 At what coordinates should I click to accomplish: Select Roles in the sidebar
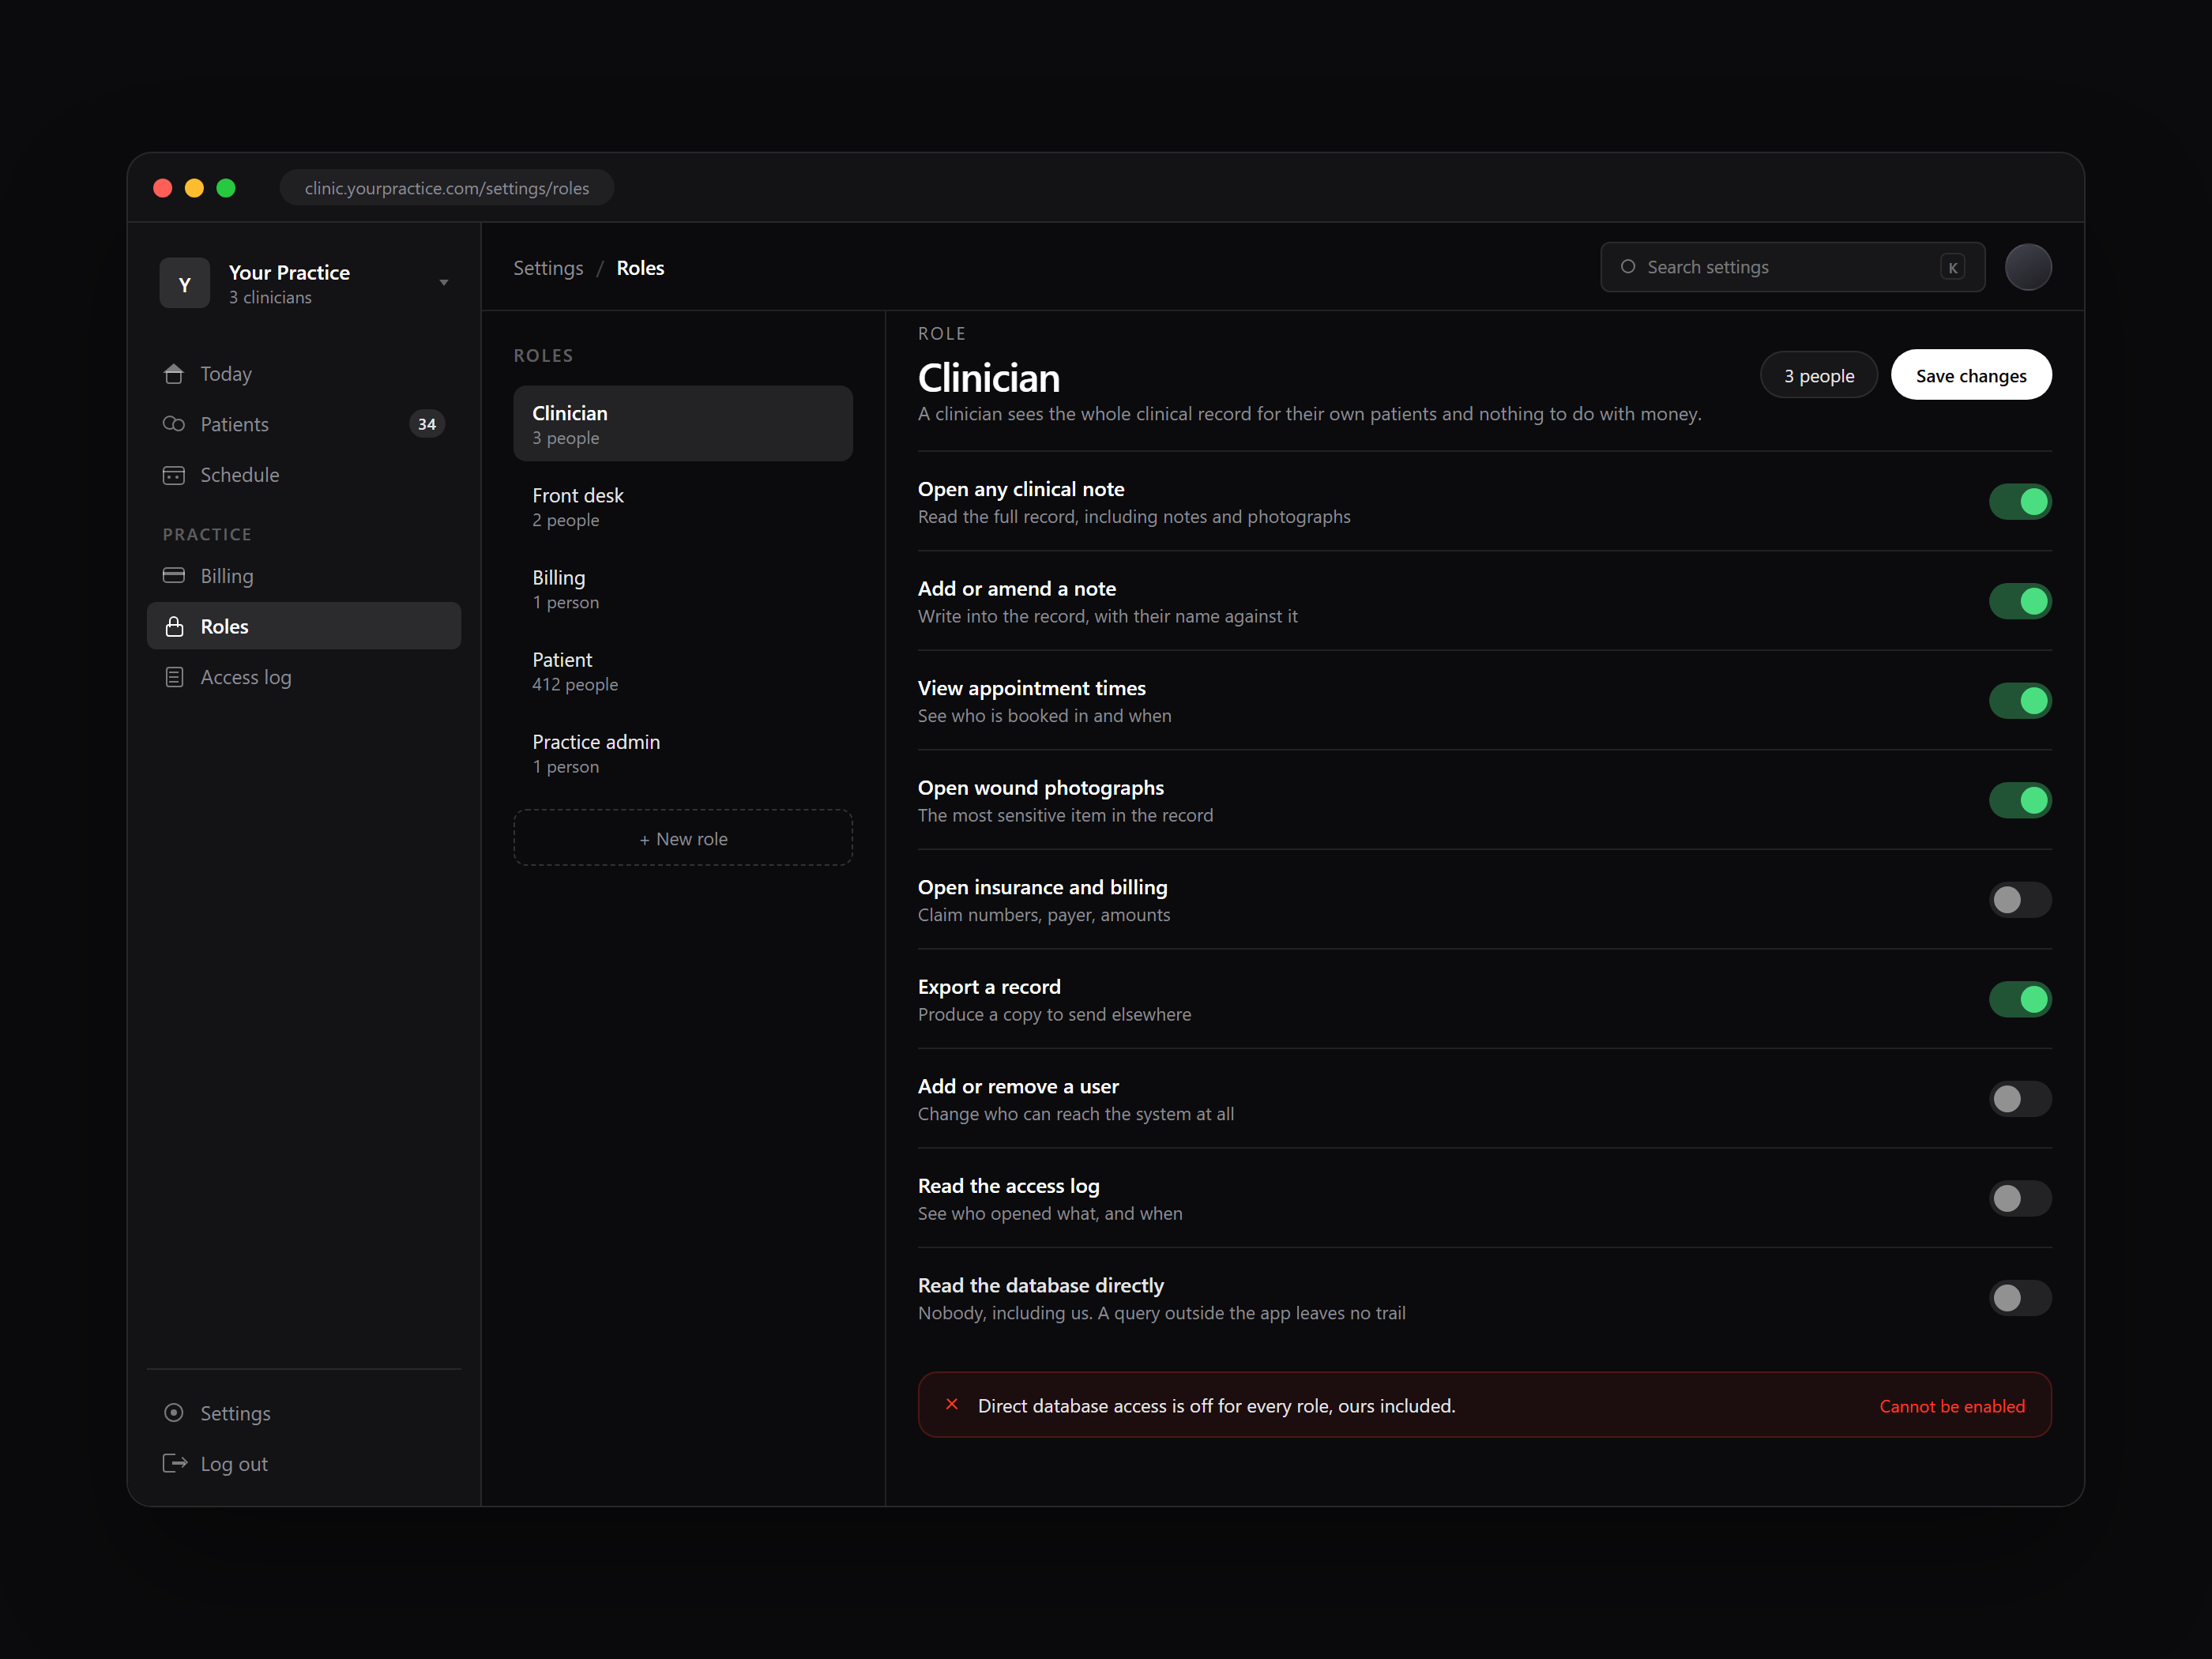click(304, 626)
